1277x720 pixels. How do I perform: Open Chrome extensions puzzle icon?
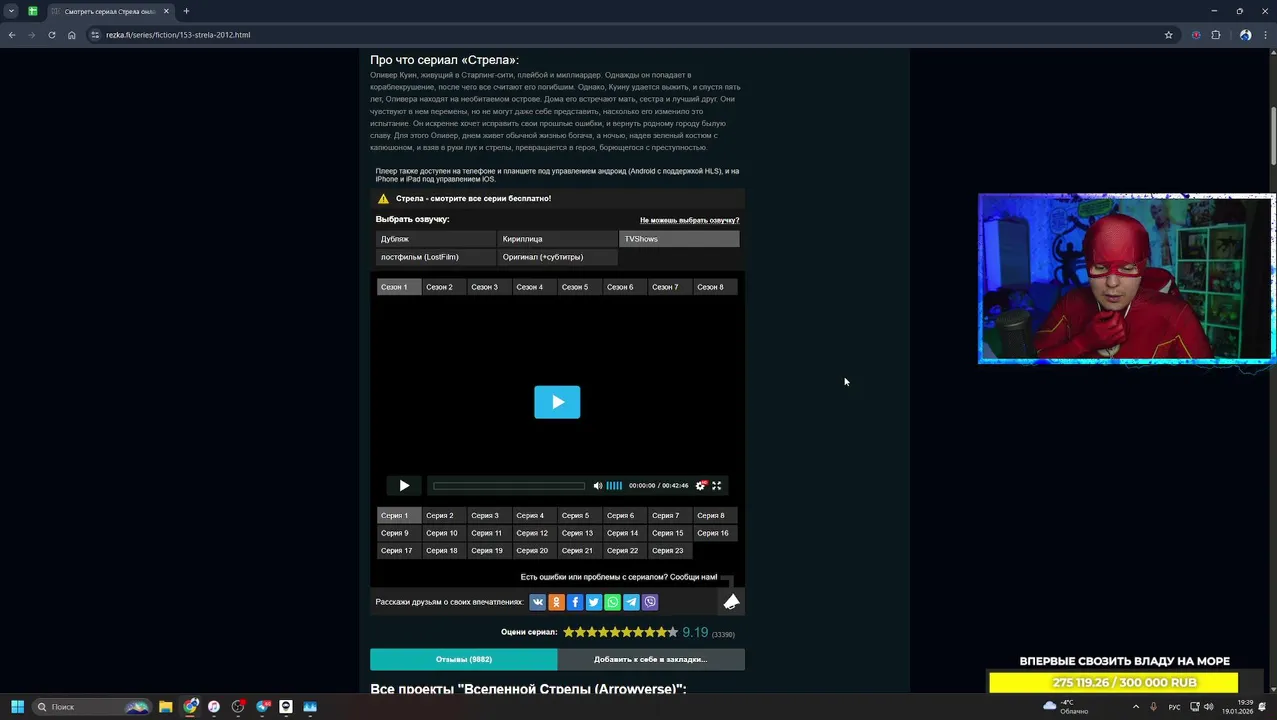pos(1216,35)
